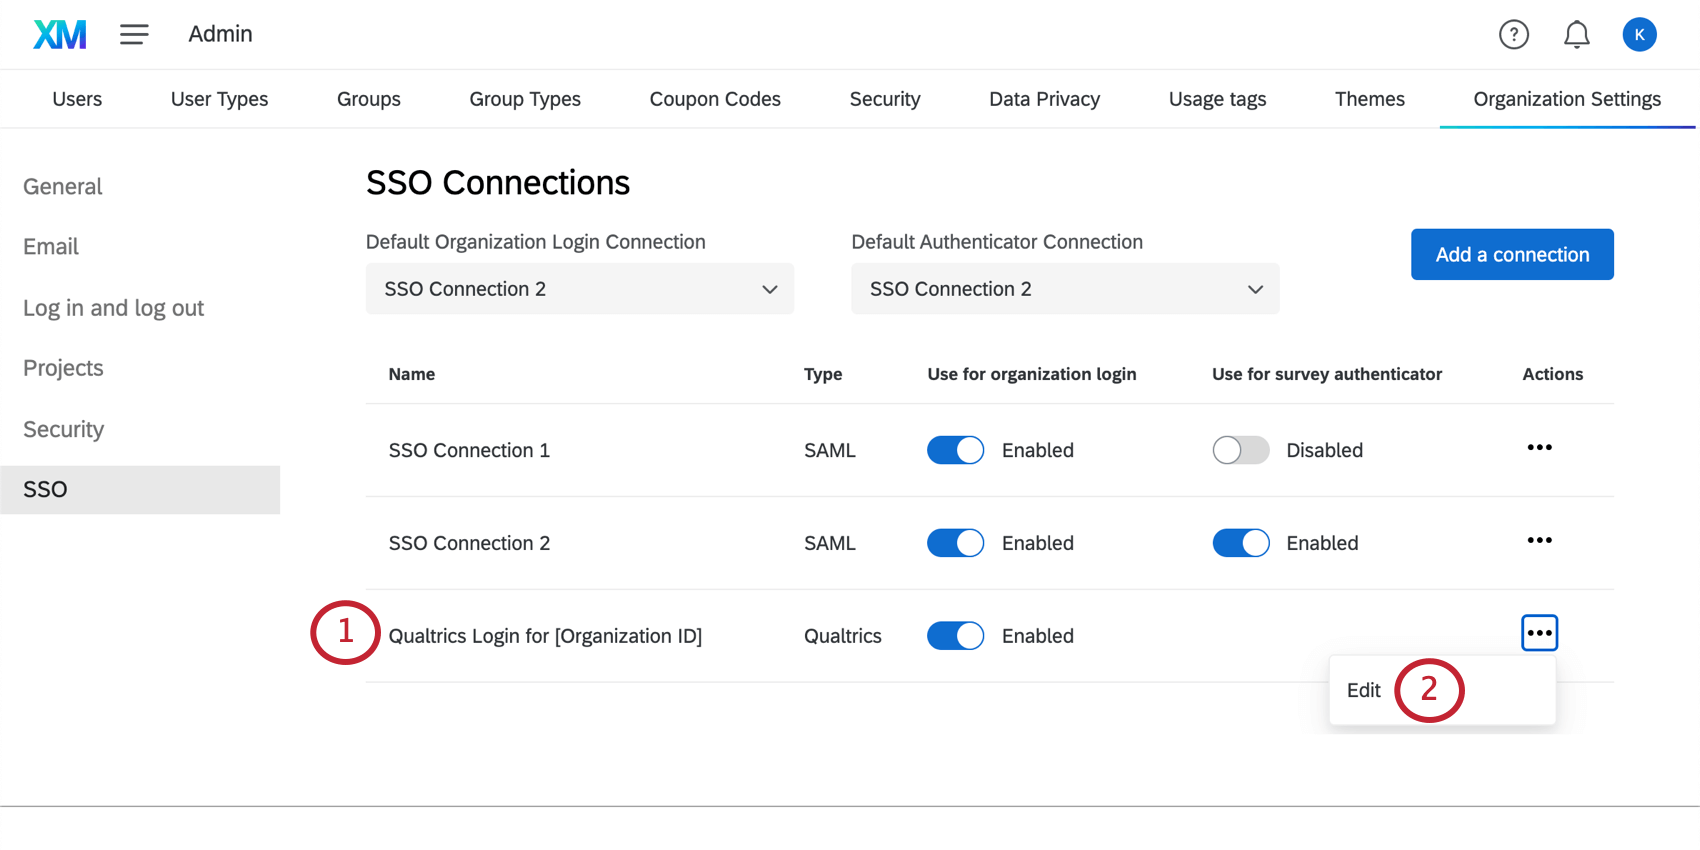
Task: Click Qualtrics type cell
Action: 843,636
